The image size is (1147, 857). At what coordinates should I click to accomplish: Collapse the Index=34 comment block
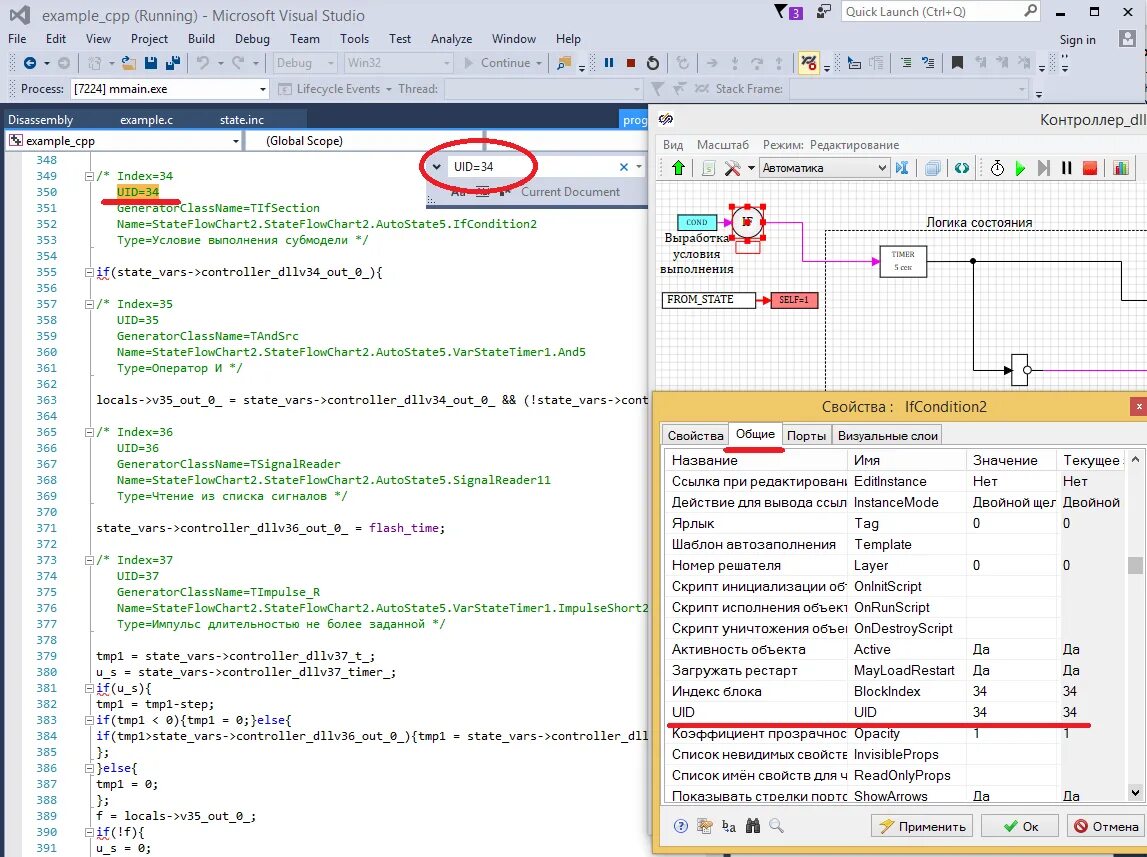89,176
